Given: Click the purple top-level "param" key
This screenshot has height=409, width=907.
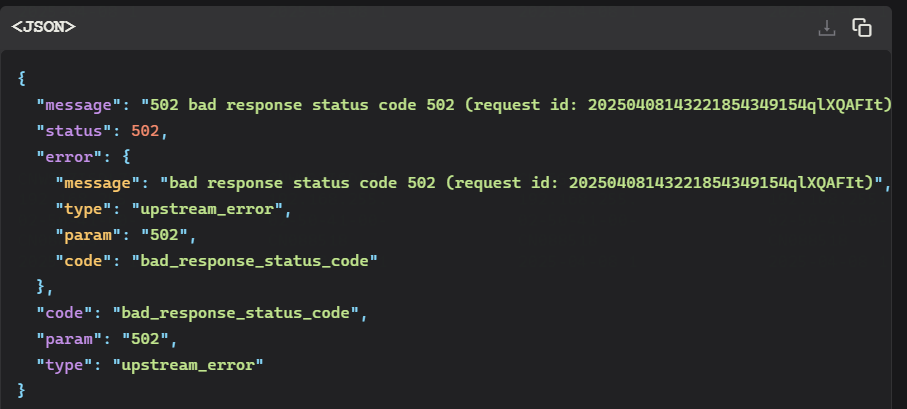Looking at the screenshot, I should pos(65,339).
